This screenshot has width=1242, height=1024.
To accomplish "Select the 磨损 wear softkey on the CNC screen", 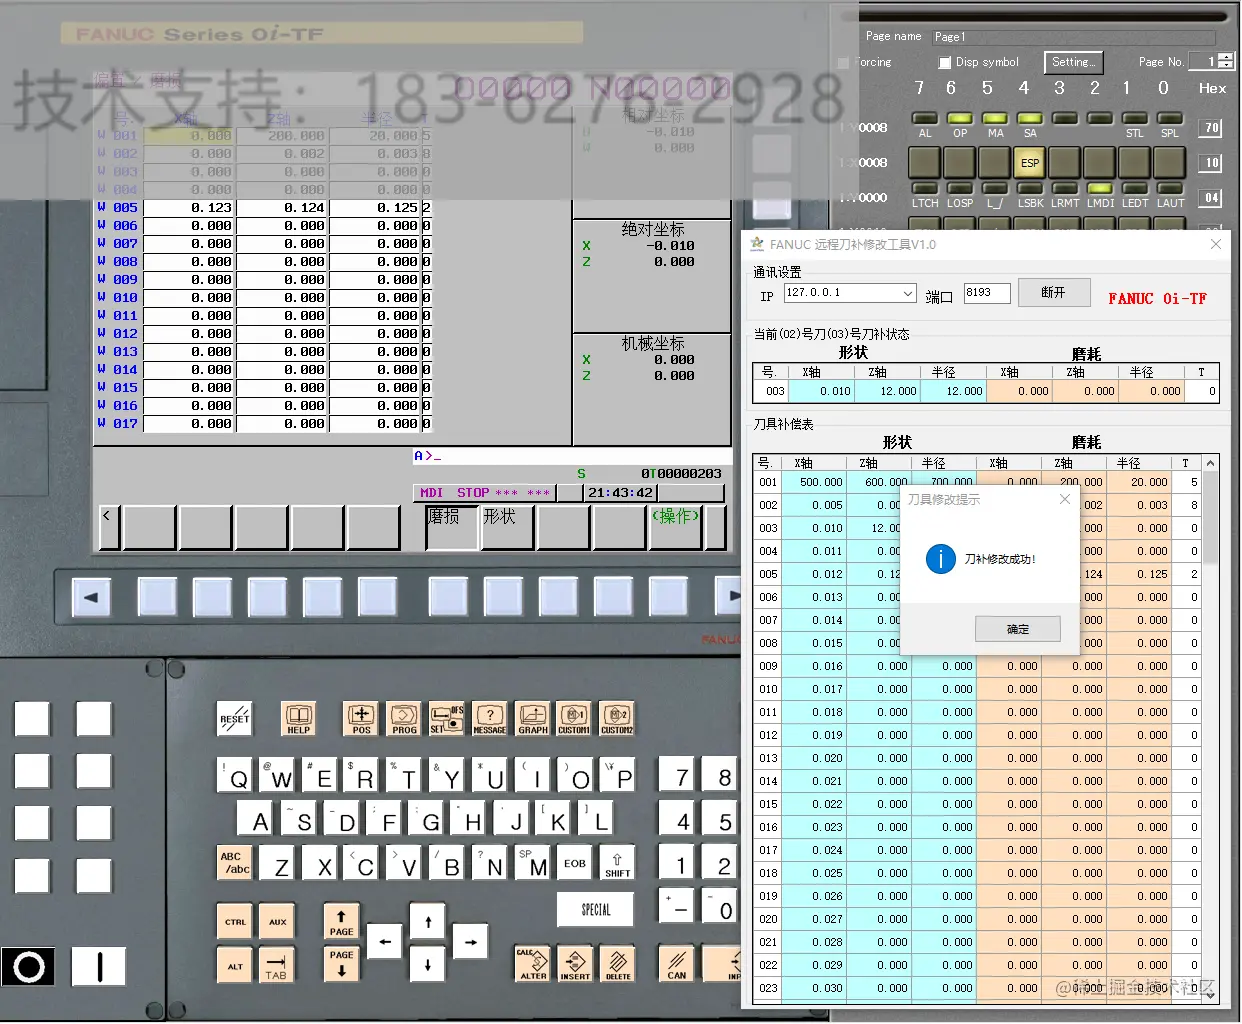I will (x=451, y=527).
